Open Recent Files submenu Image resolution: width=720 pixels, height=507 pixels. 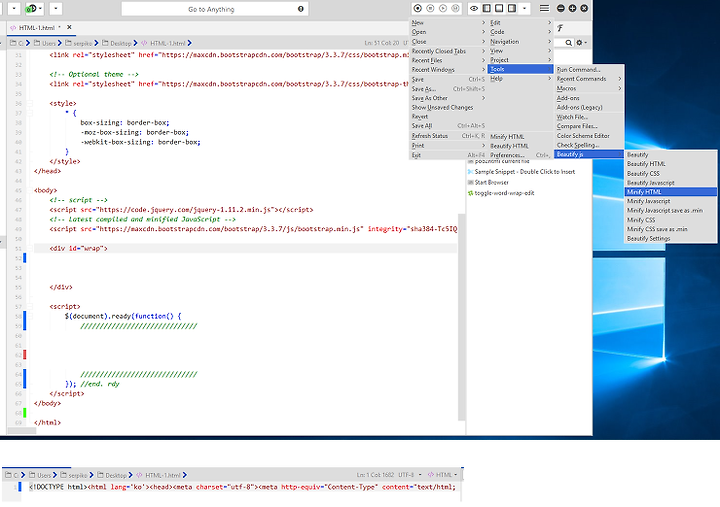pos(448,60)
